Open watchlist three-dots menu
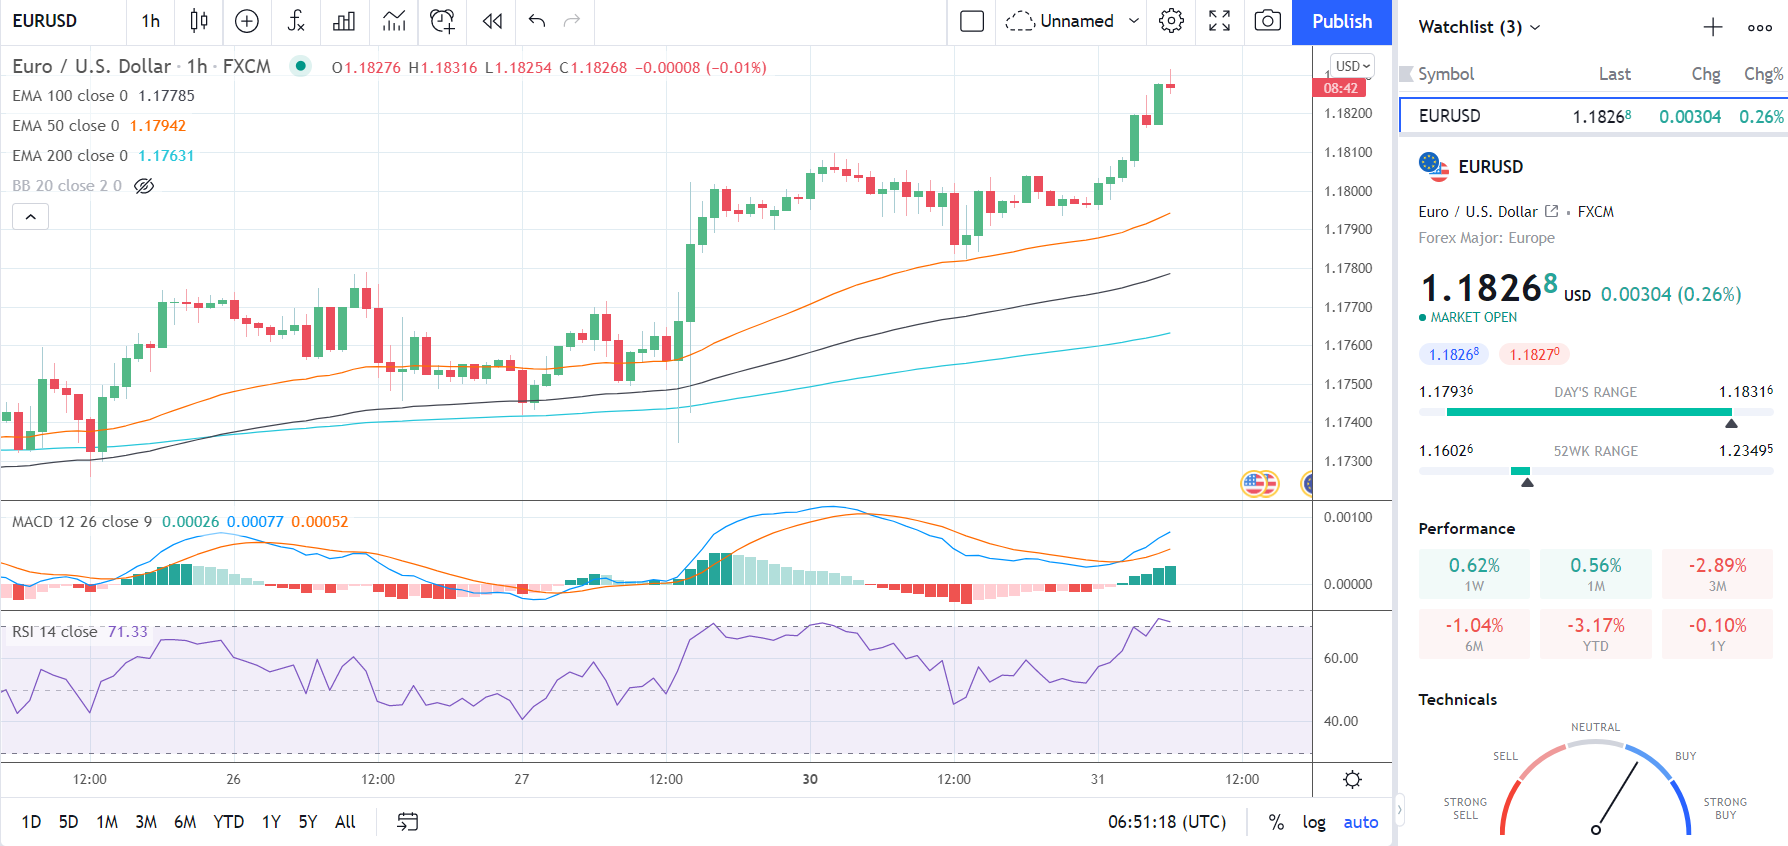Screen dimensions: 1788x846 [x=1760, y=27]
